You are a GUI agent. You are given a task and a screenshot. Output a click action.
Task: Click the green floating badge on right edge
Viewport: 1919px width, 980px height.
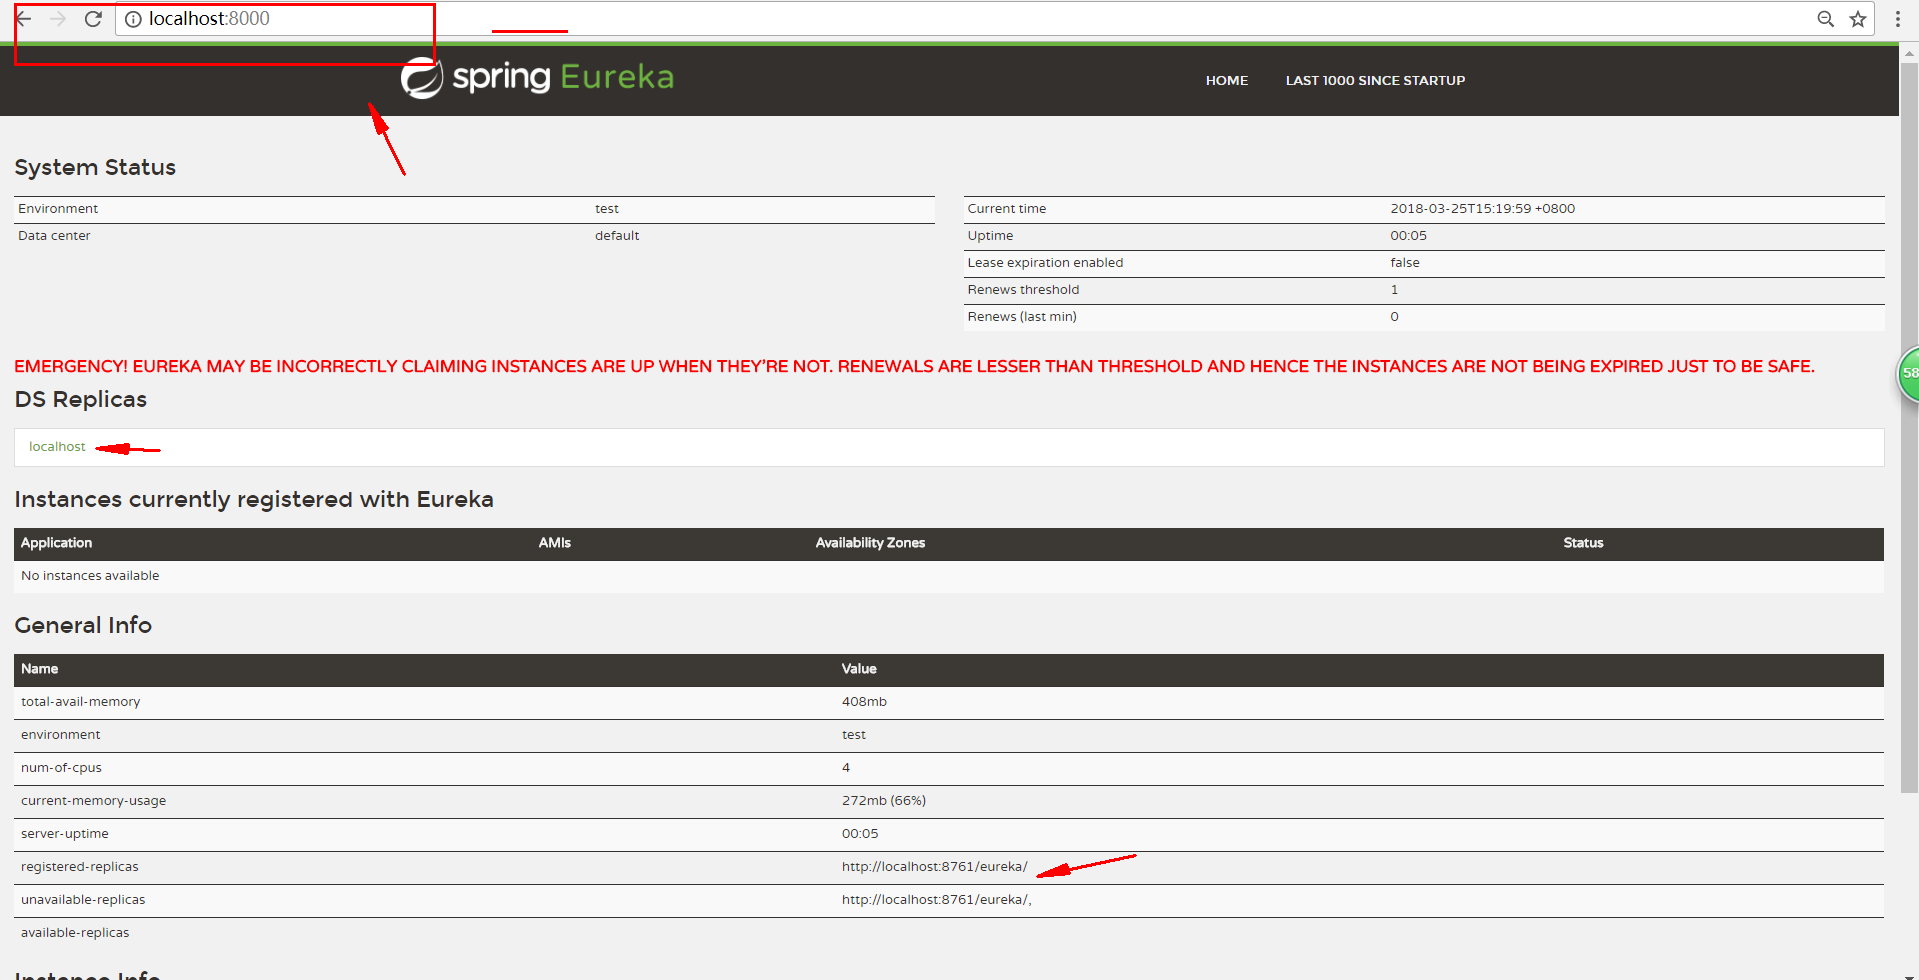click(x=1908, y=373)
